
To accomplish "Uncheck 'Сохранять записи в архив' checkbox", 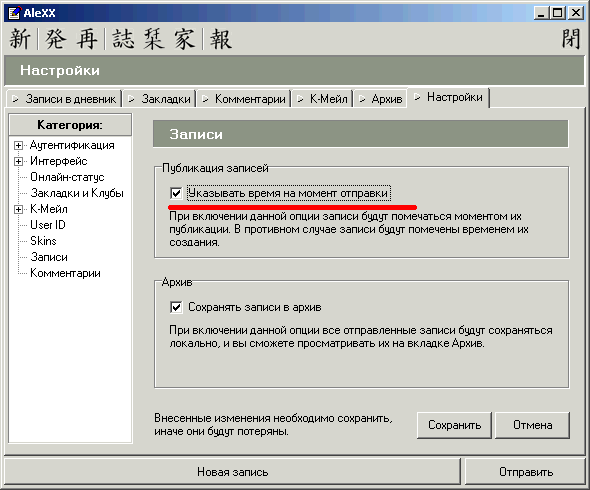I will tap(176, 307).
